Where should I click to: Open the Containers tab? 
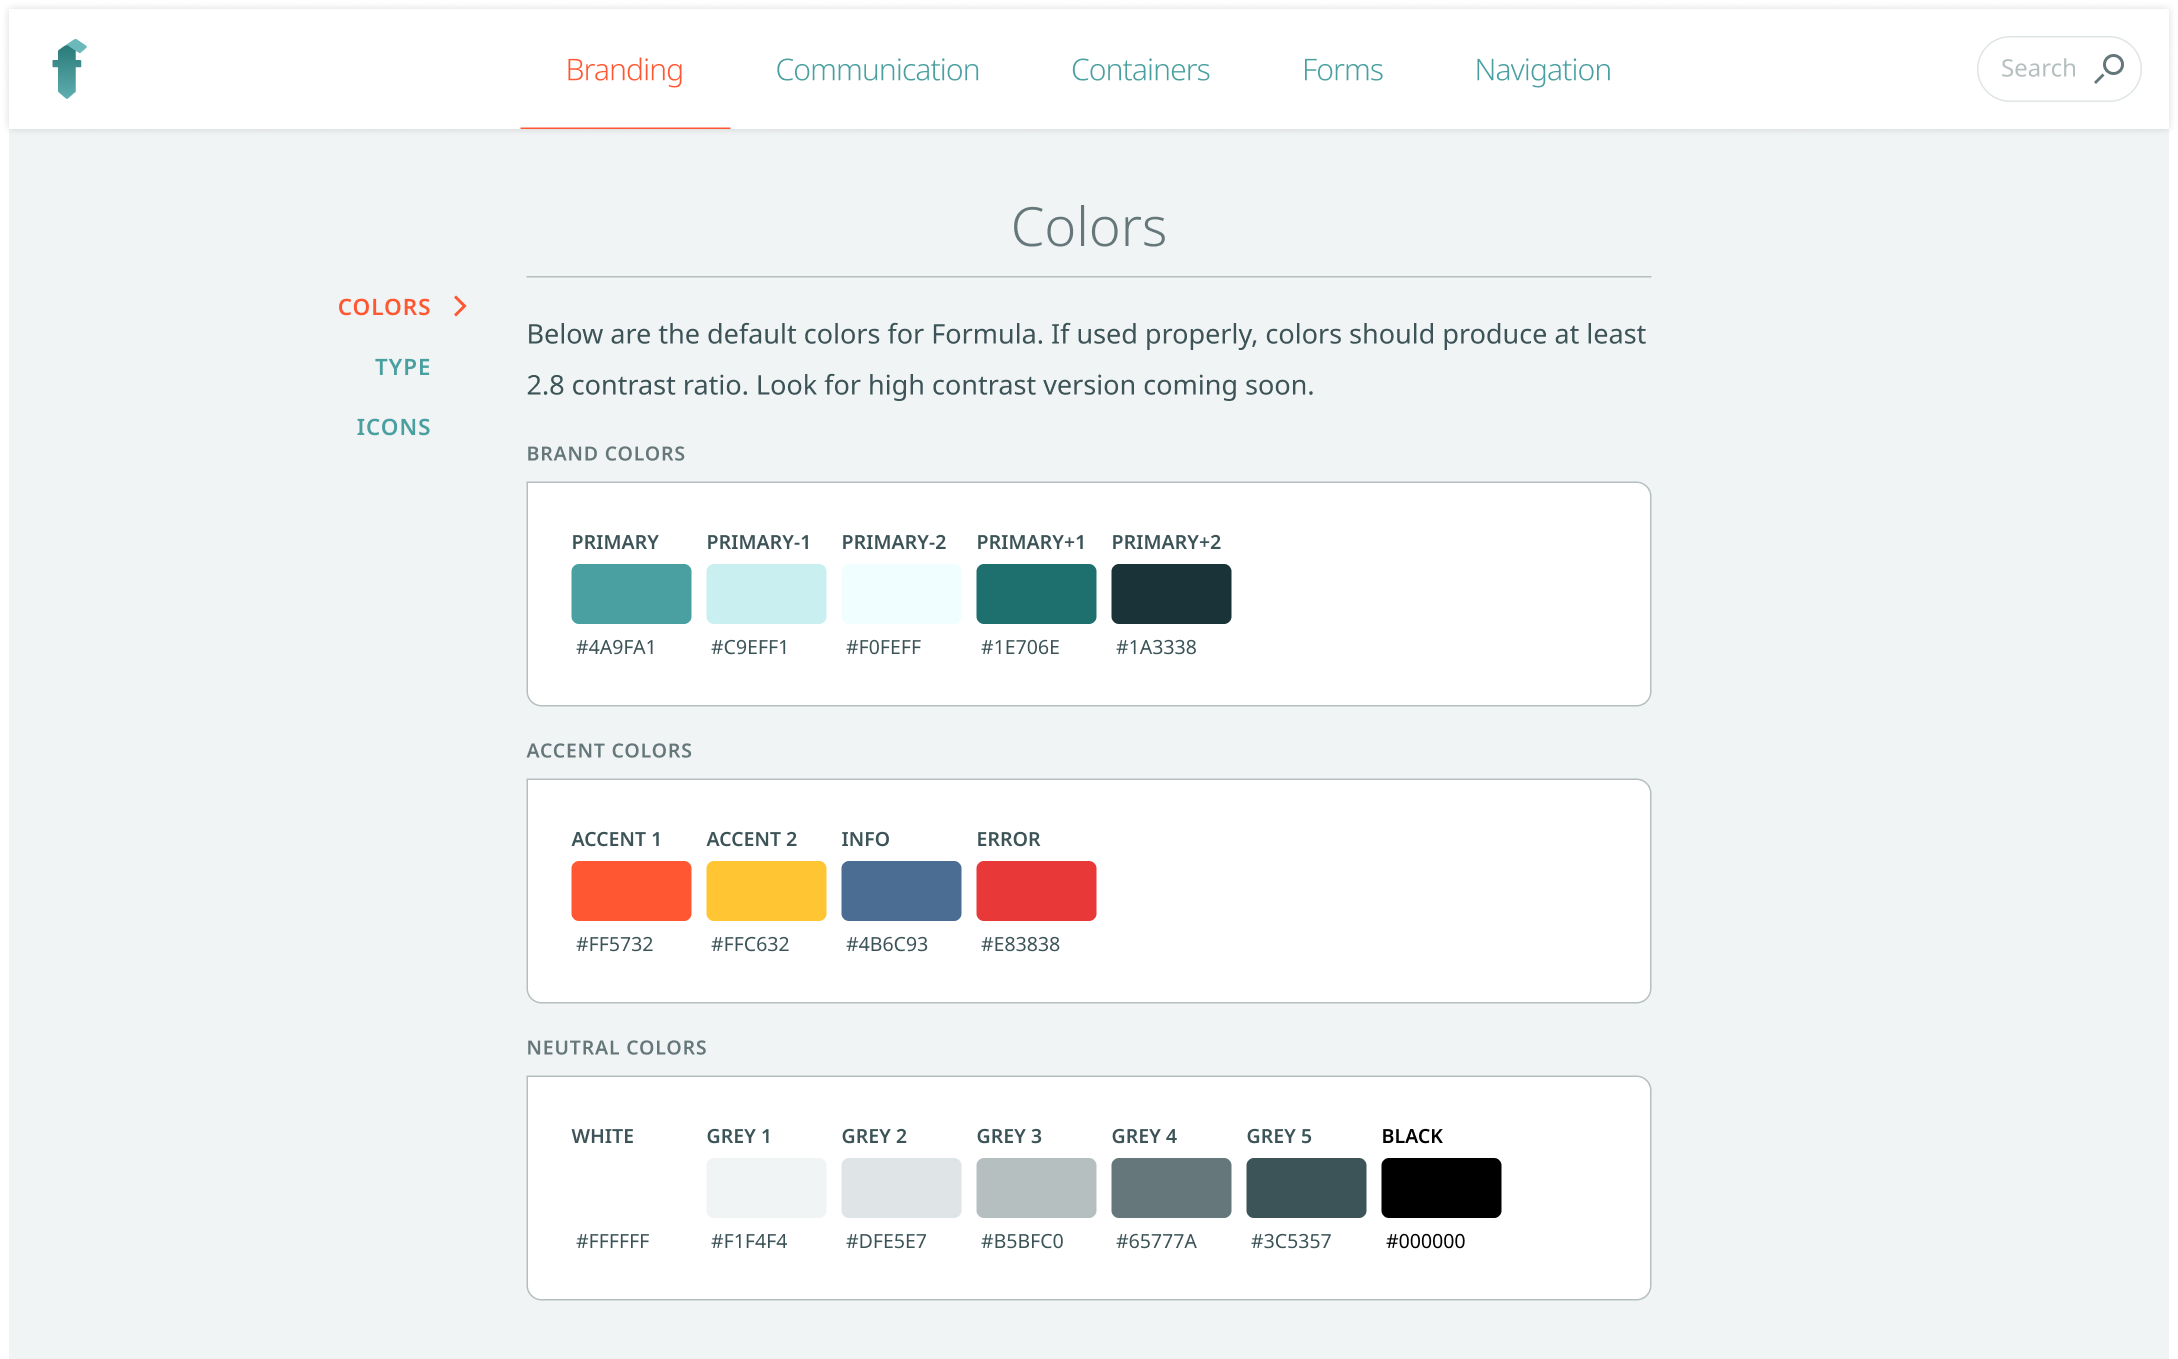coord(1140,70)
